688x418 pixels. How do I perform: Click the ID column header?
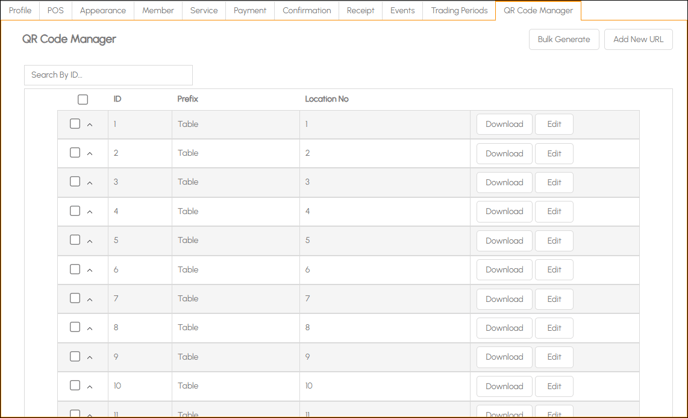[117, 99]
